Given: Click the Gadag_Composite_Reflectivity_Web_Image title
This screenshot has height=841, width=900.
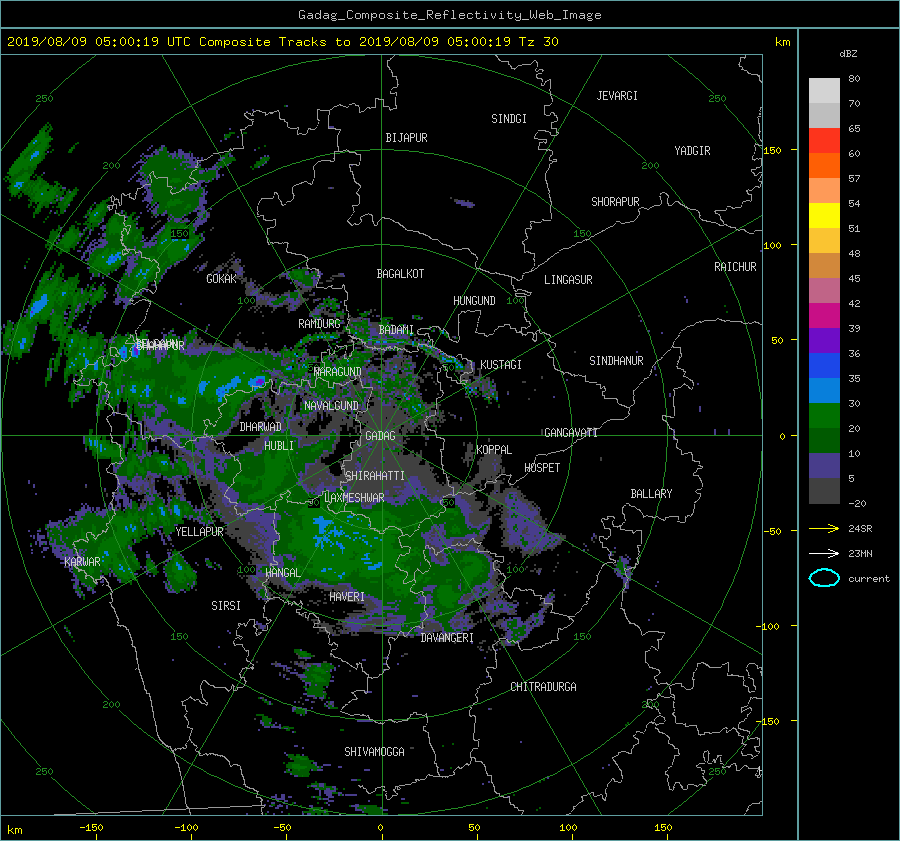Looking at the screenshot, I should (x=450, y=15).
